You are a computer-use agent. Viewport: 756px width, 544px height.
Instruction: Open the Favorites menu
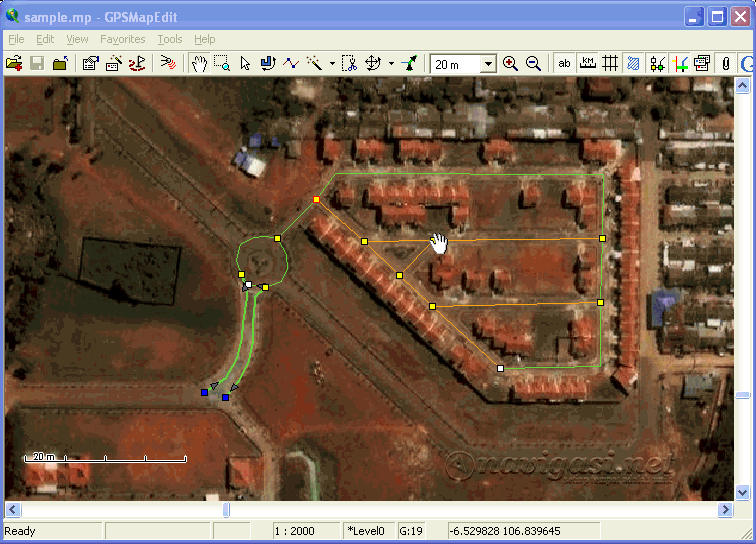122,39
